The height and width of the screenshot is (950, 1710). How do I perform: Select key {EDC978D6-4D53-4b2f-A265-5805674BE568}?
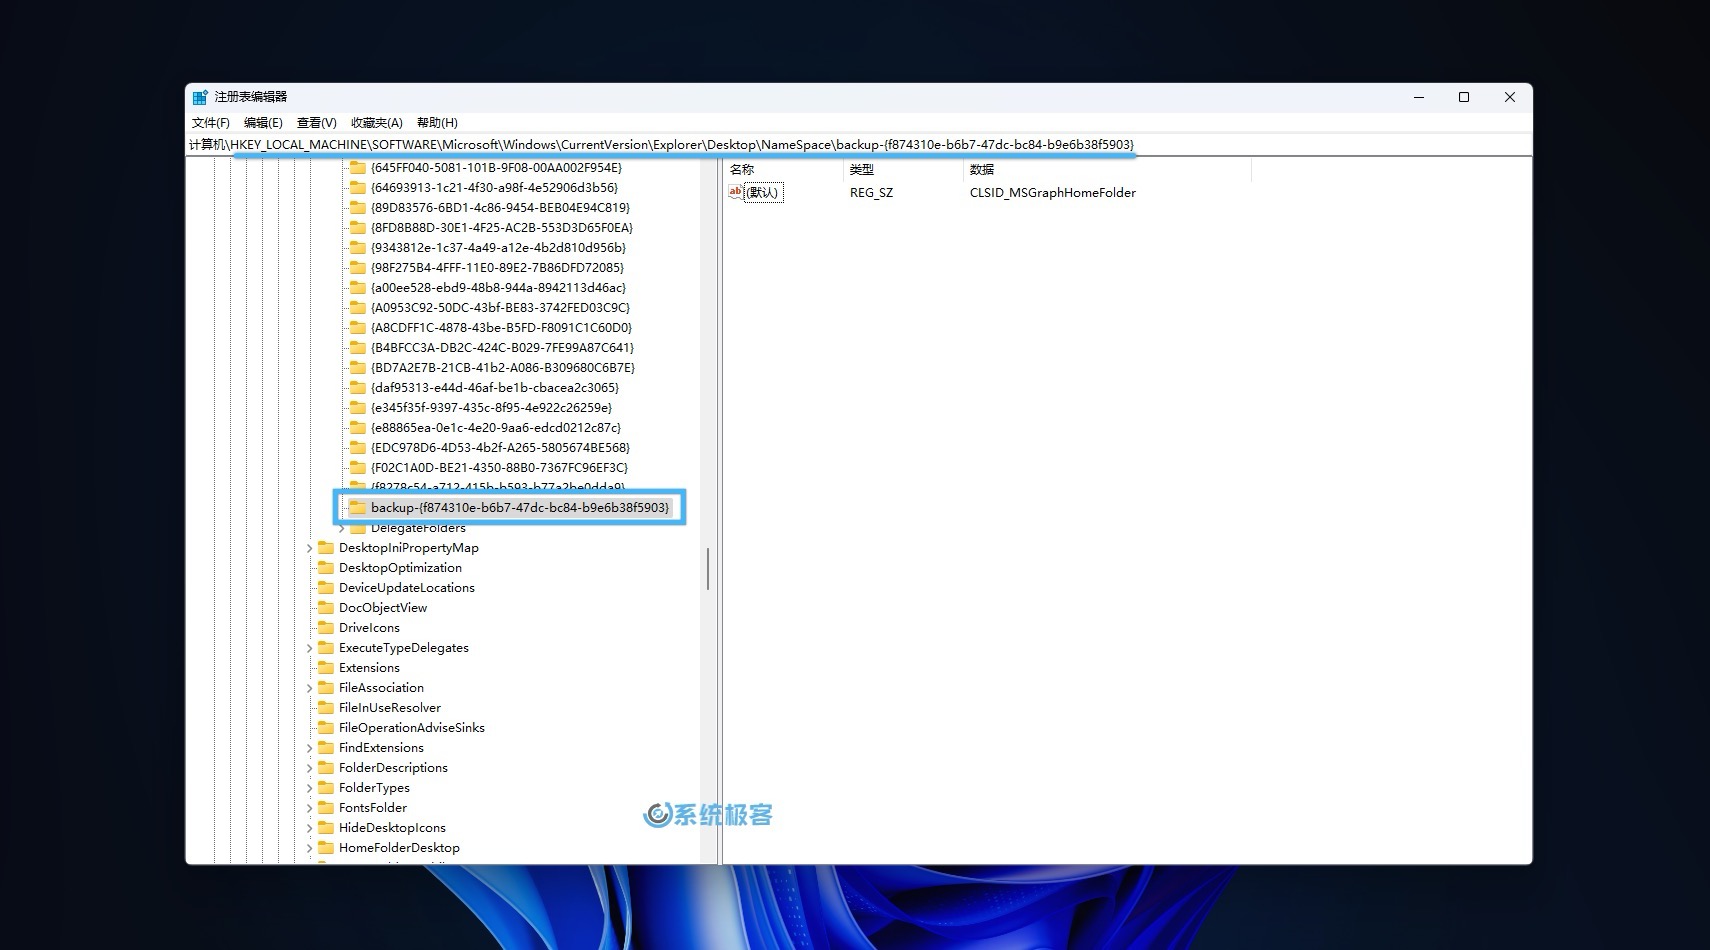[x=500, y=448]
